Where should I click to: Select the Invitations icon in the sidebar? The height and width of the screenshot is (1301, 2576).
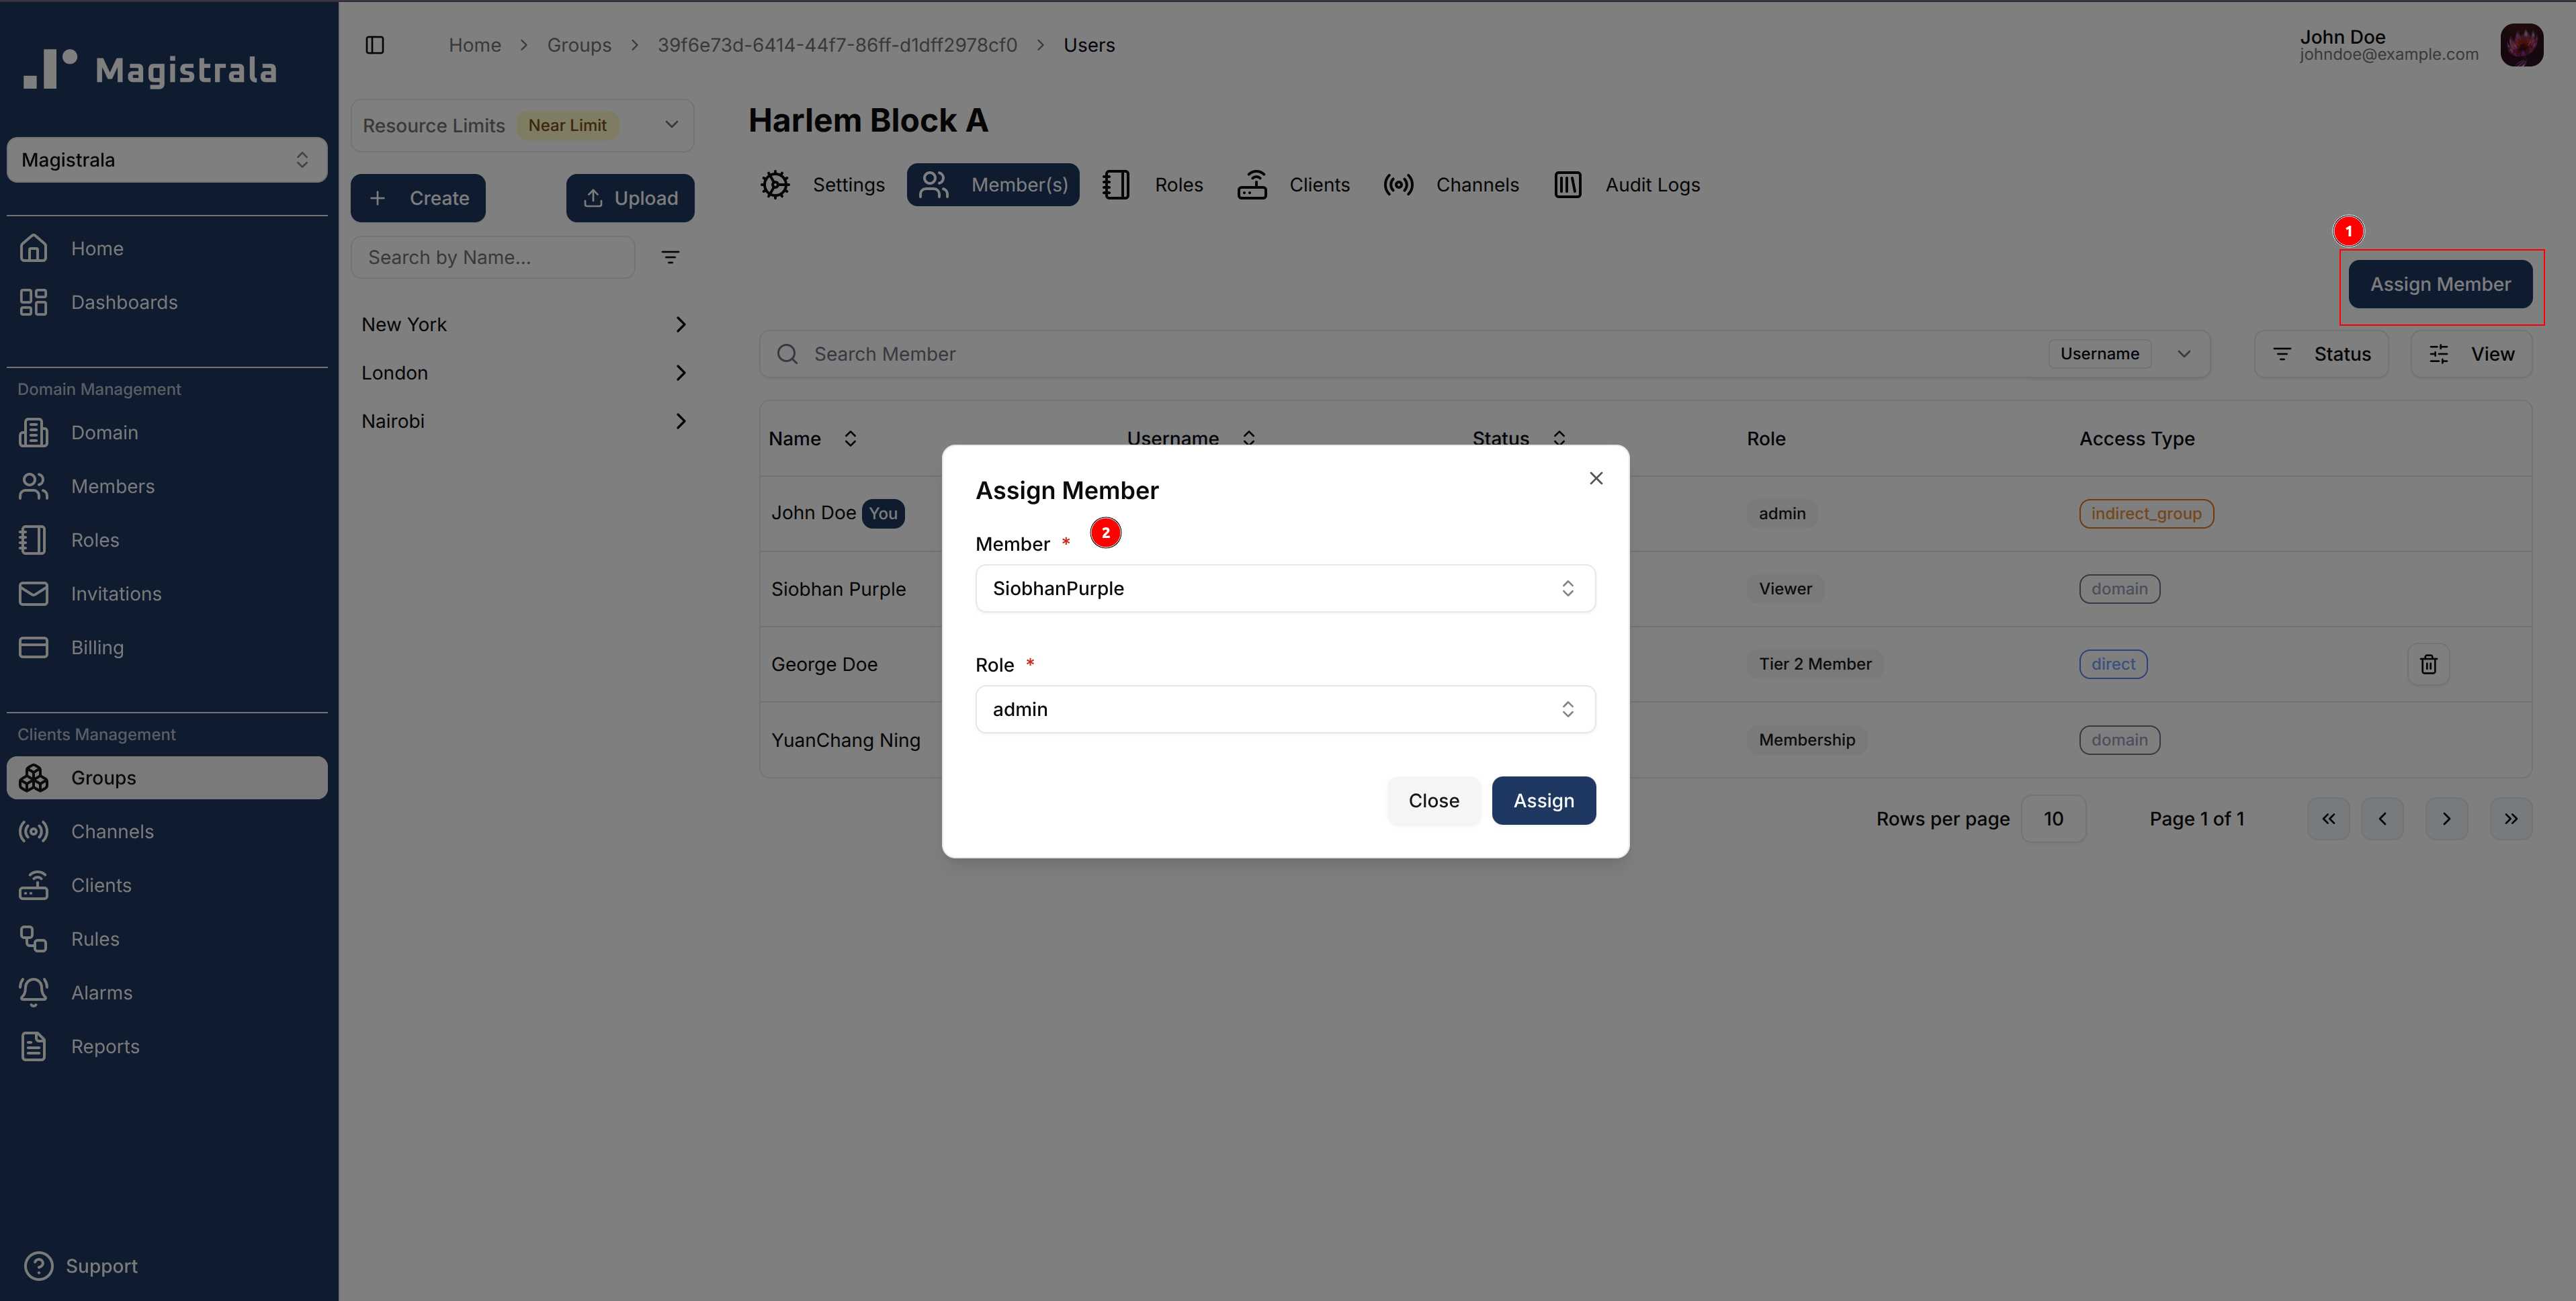point(33,593)
